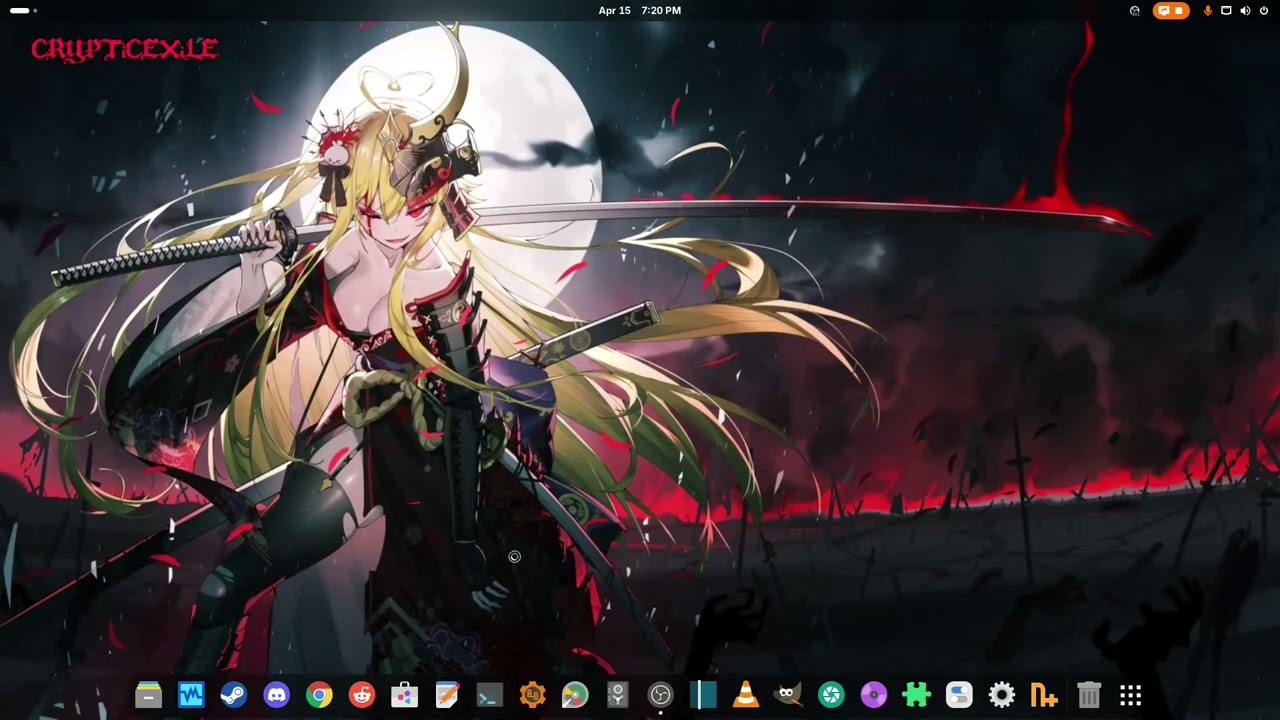
Task: Open Google Chrome from the dock
Action: pos(319,695)
